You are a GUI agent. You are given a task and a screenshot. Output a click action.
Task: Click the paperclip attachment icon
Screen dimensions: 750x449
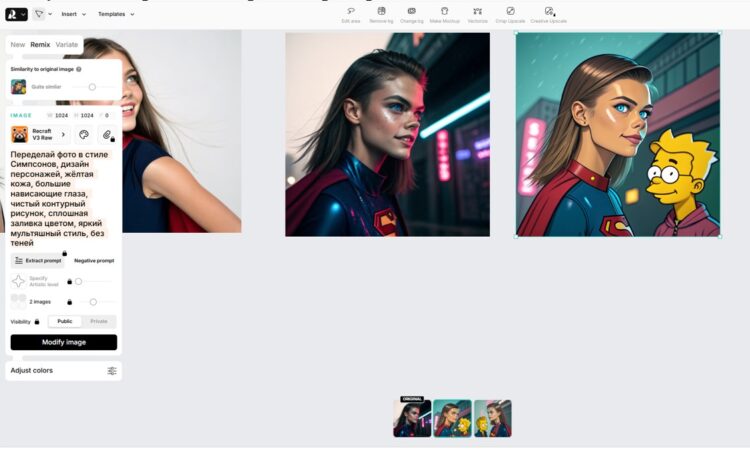(x=107, y=135)
